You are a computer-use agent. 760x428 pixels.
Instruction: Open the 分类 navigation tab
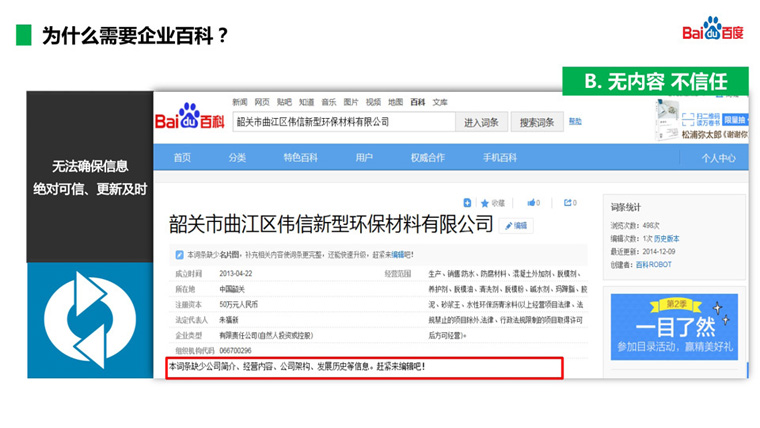click(237, 158)
